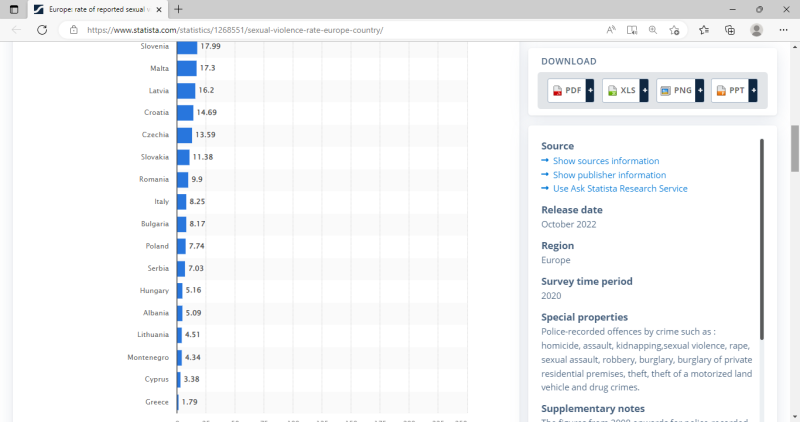Open Settings and more menu
Image resolution: width=800 pixels, height=422 pixels.
pyautogui.click(x=783, y=30)
